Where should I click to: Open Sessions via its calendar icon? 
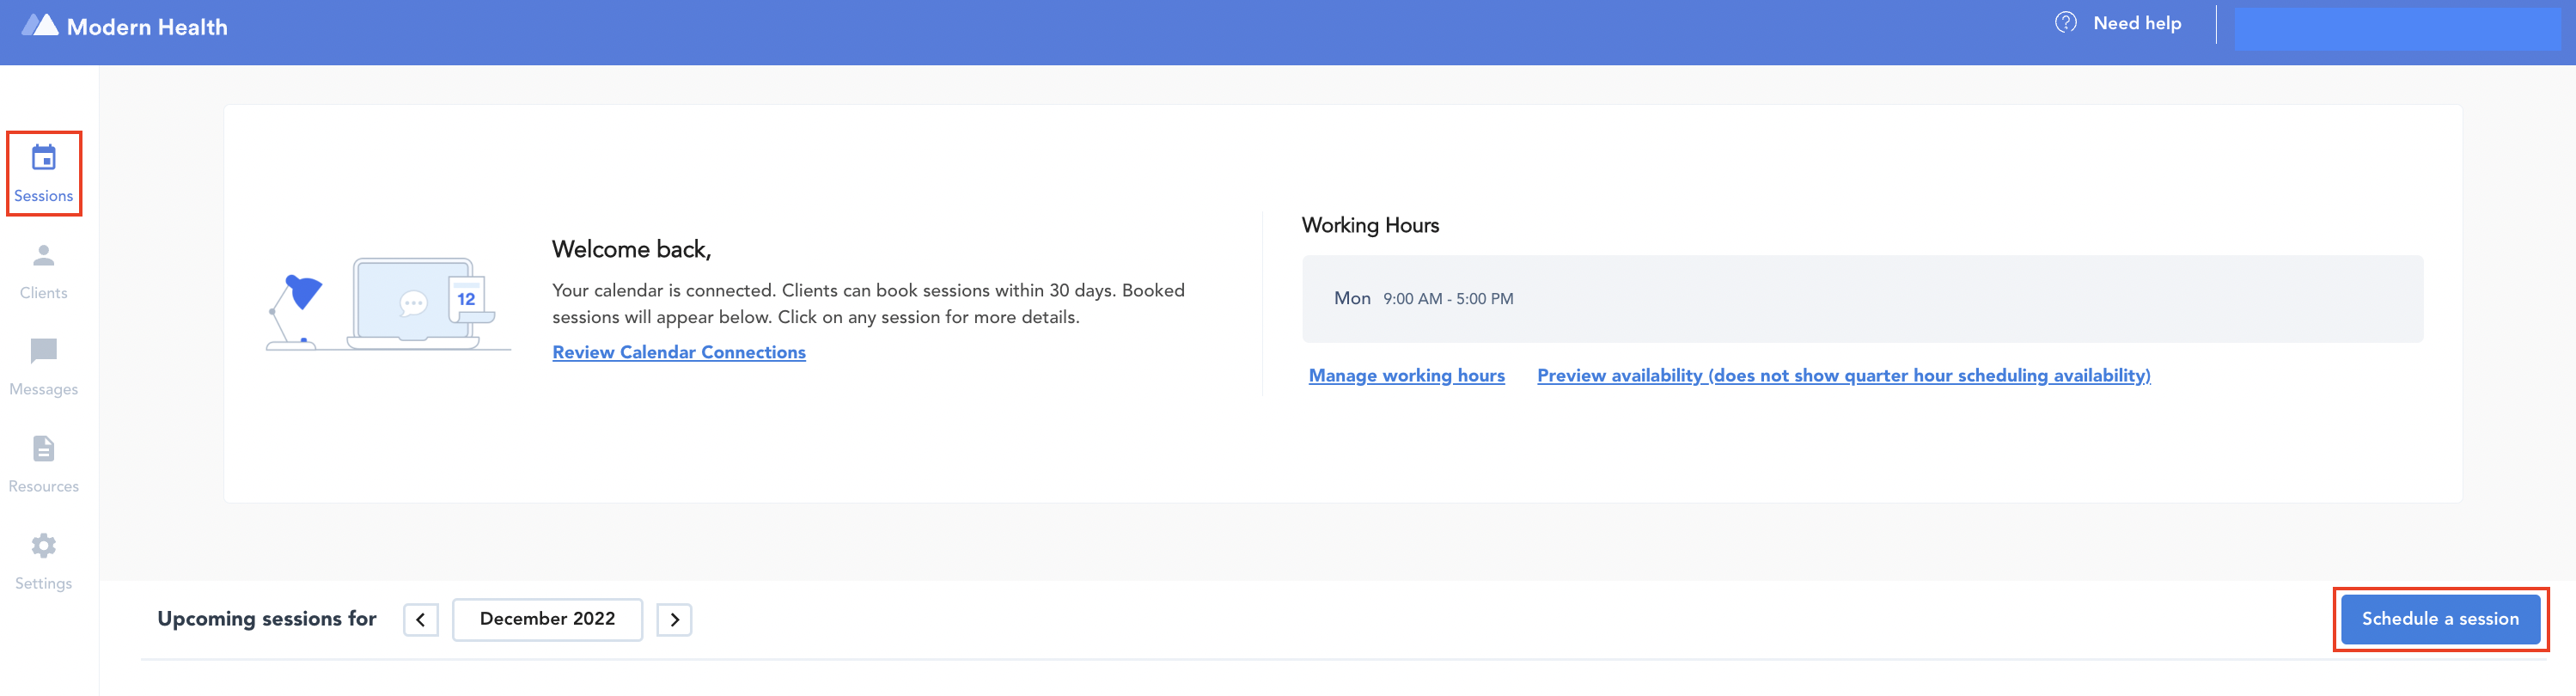click(44, 158)
